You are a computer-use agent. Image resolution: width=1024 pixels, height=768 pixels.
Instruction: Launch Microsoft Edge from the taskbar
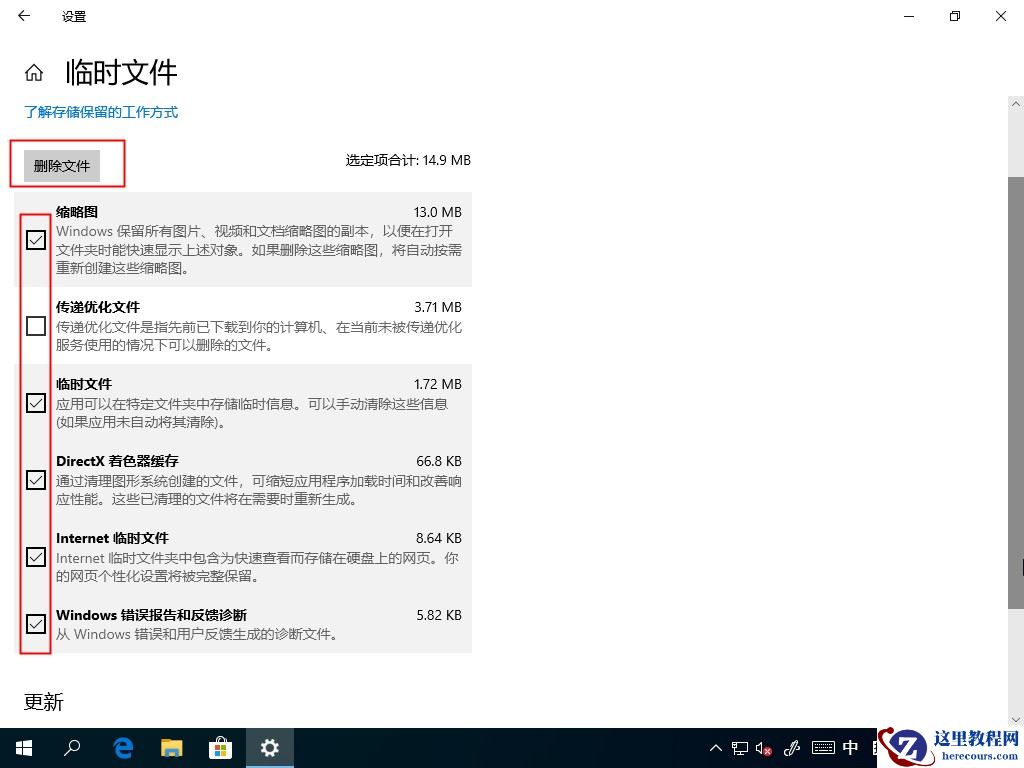(x=122, y=747)
